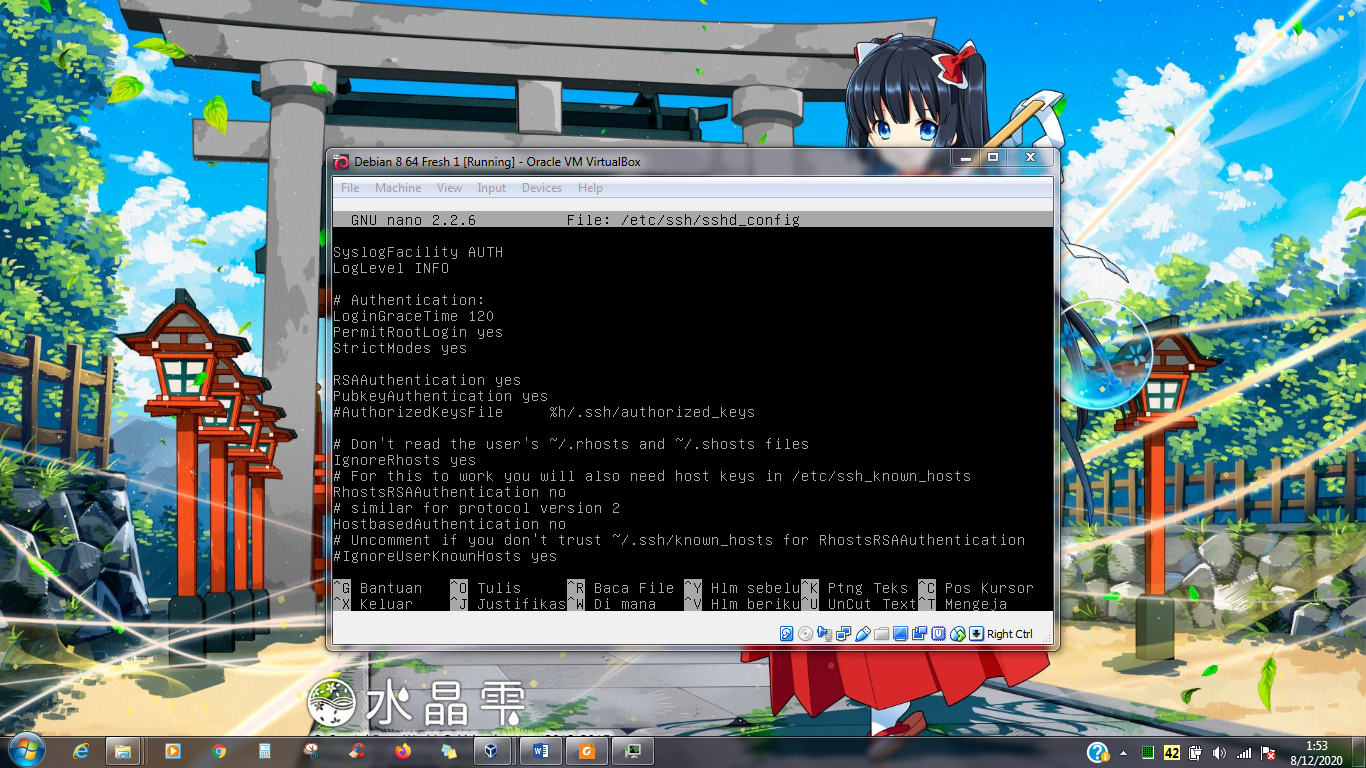Image resolution: width=1366 pixels, height=768 pixels.
Task: Switch to VirtualBox Manager taskbar button
Action: (491, 751)
